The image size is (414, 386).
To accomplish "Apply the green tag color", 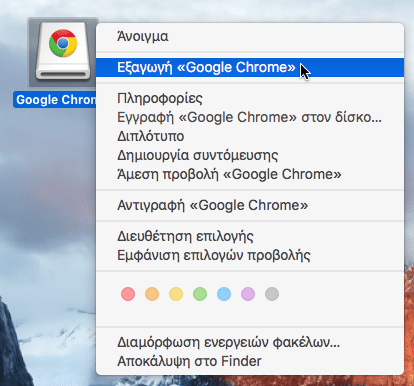I will tap(200, 294).
